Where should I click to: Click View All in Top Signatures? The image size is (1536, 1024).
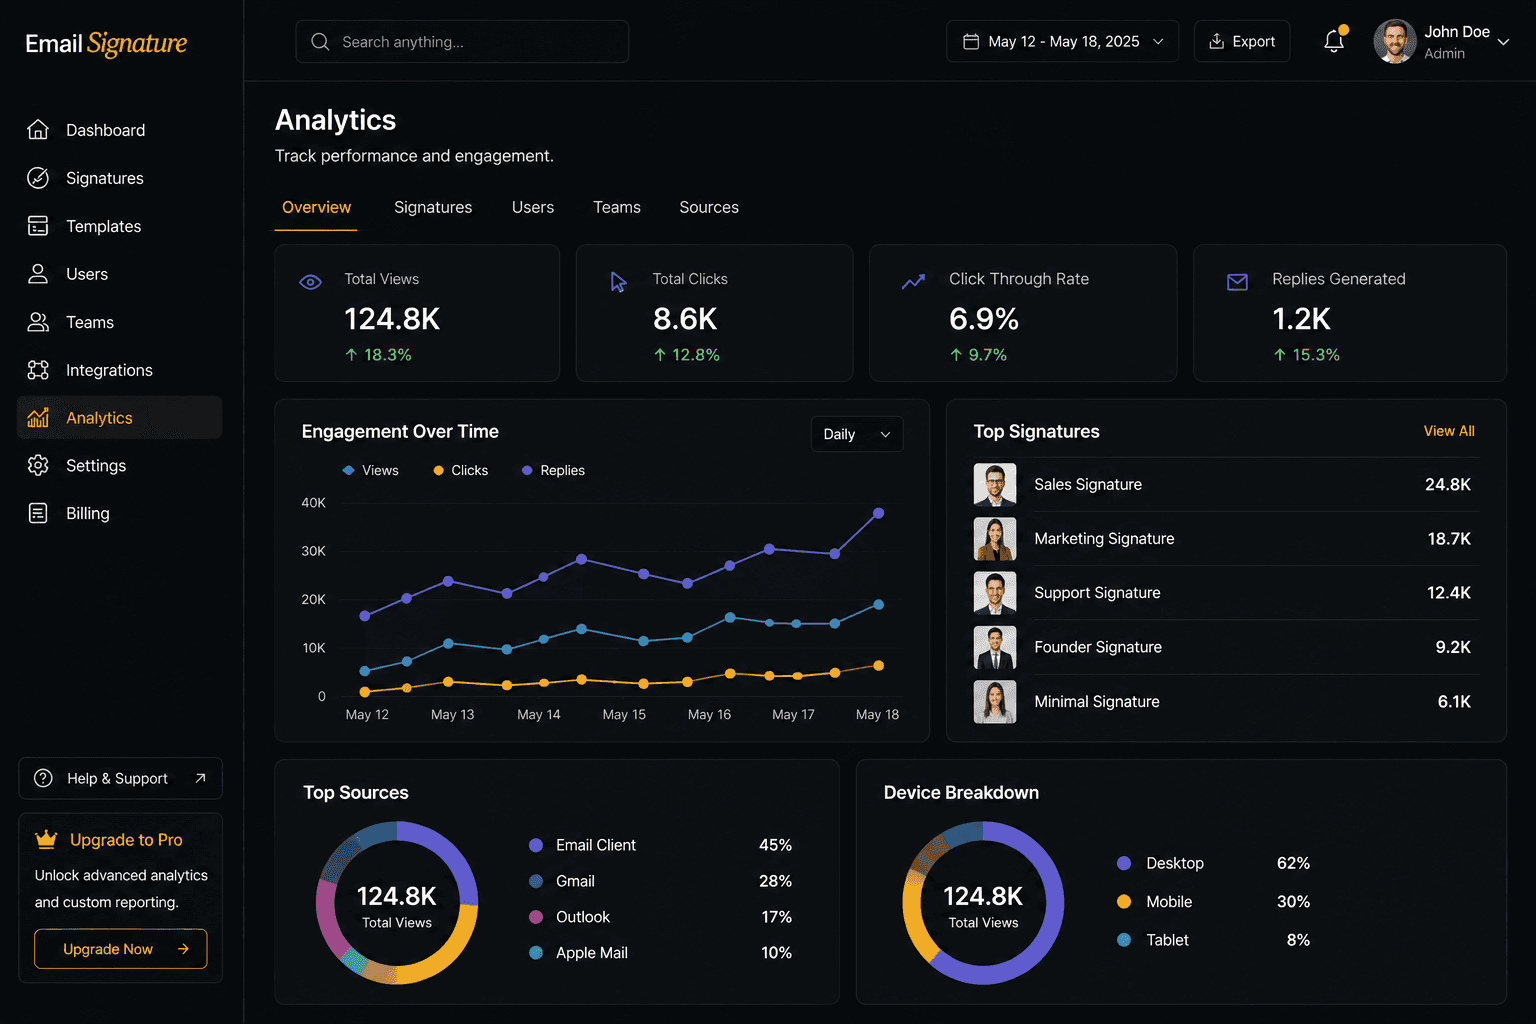coord(1449,431)
